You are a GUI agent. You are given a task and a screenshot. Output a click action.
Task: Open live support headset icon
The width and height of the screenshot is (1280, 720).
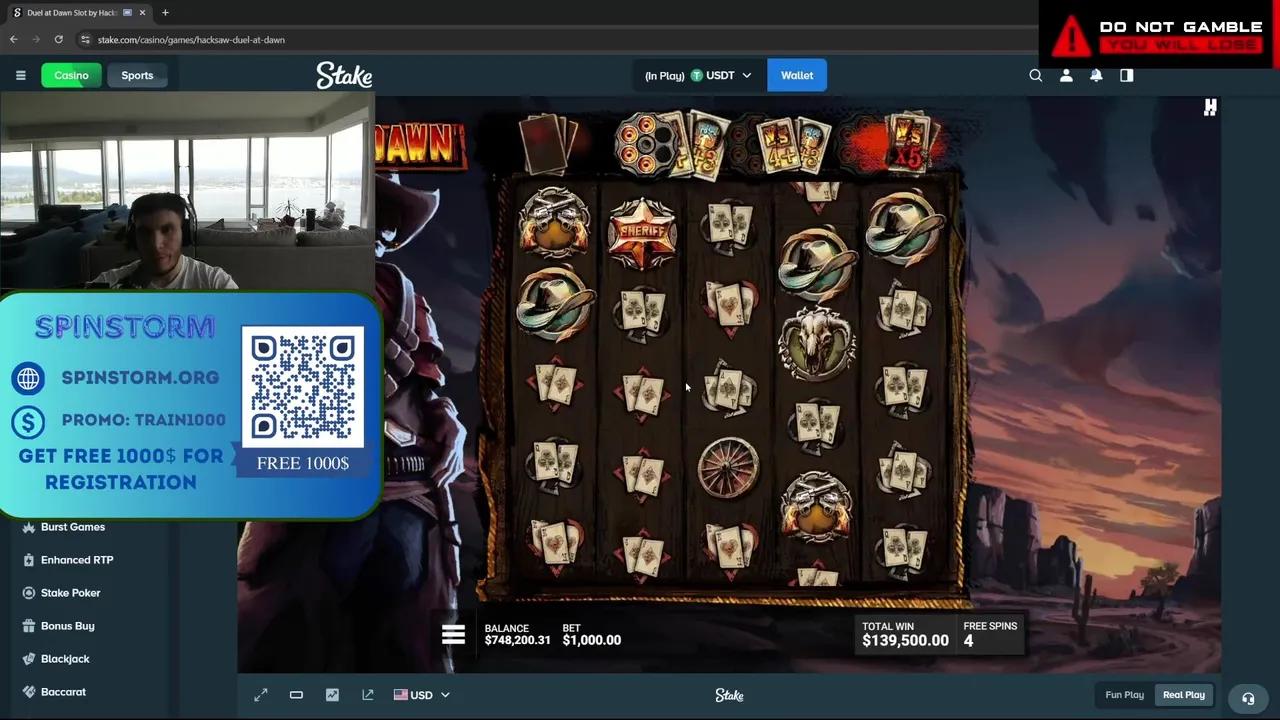1248,698
